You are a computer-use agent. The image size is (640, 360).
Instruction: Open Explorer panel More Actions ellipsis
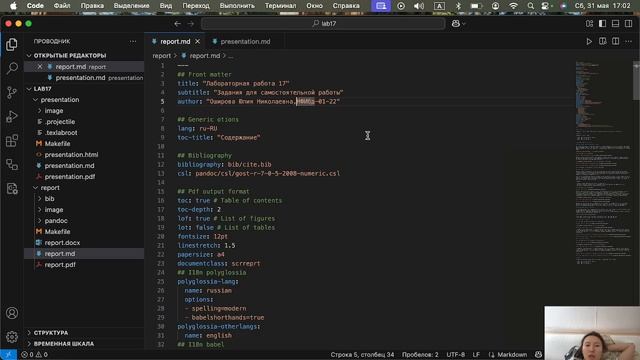133,41
